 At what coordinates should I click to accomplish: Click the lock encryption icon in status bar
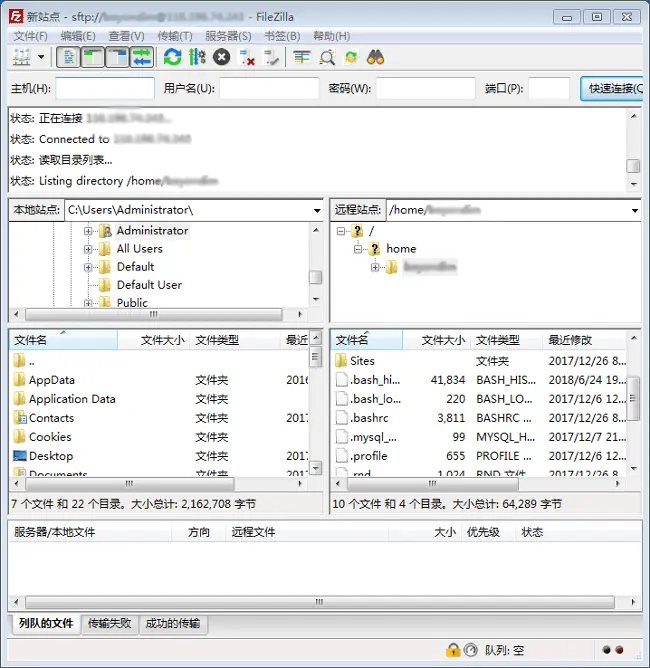tap(453, 650)
